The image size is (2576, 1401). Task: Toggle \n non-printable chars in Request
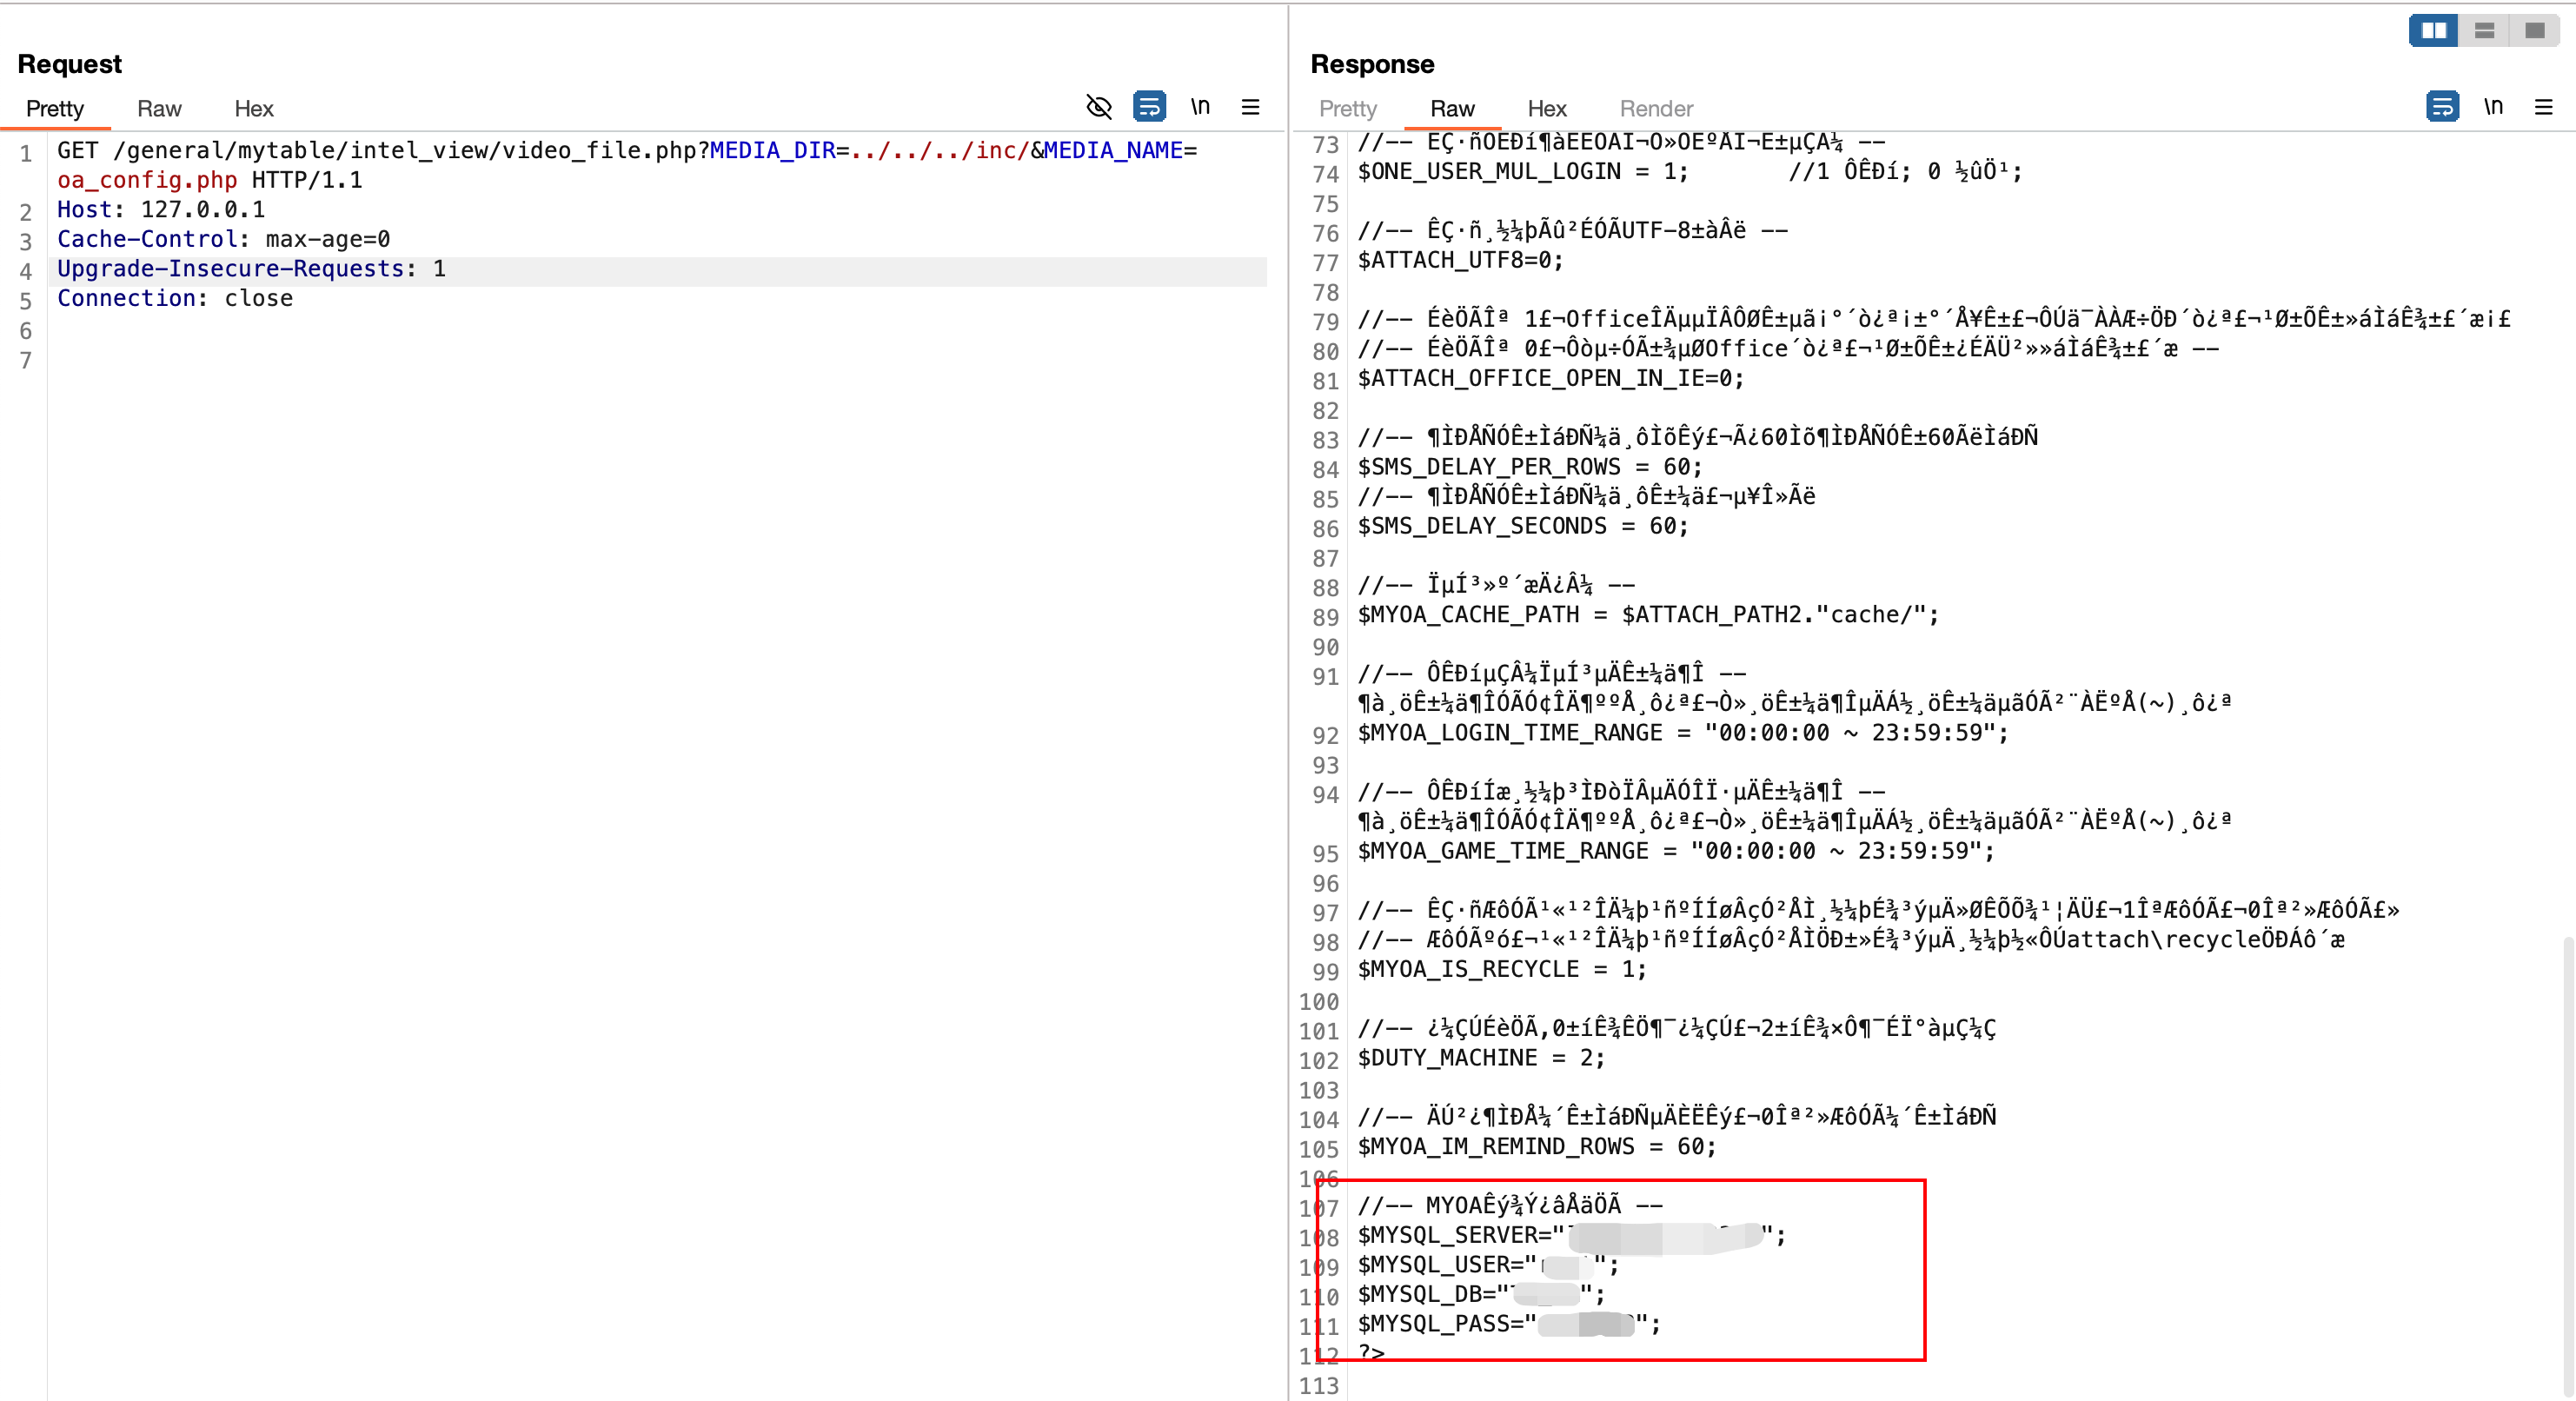[1200, 106]
